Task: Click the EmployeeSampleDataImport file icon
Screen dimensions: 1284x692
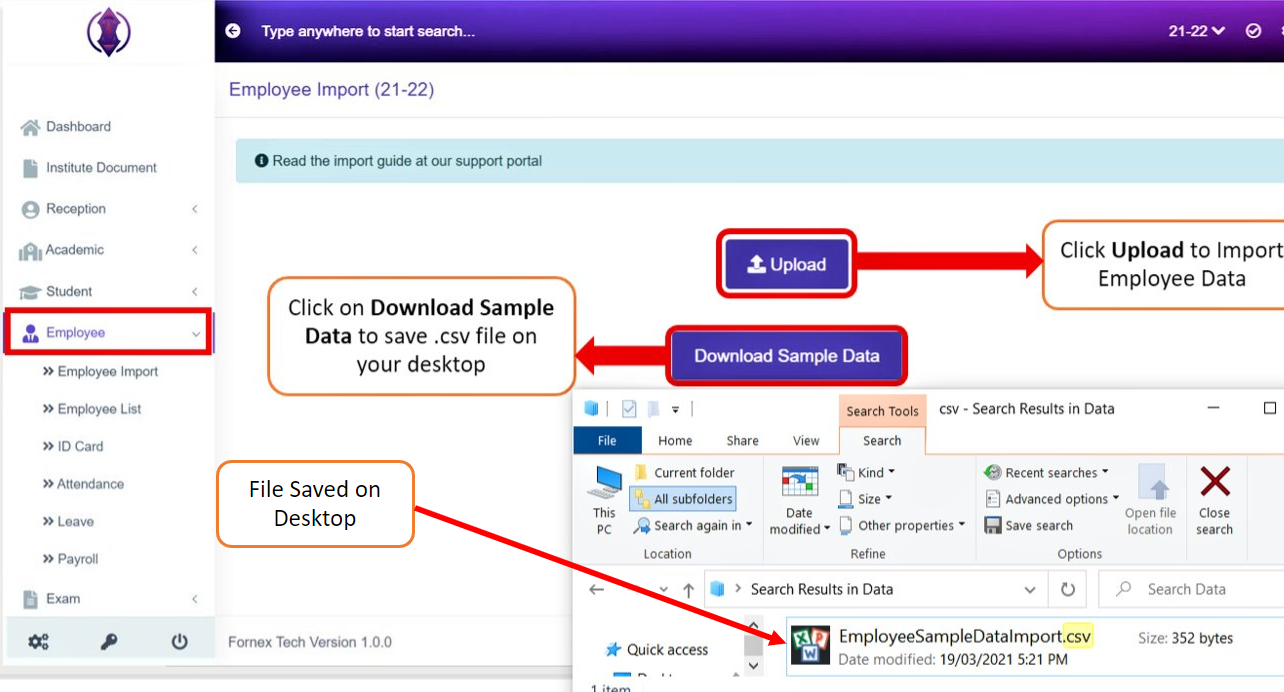Action: [x=810, y=645]
